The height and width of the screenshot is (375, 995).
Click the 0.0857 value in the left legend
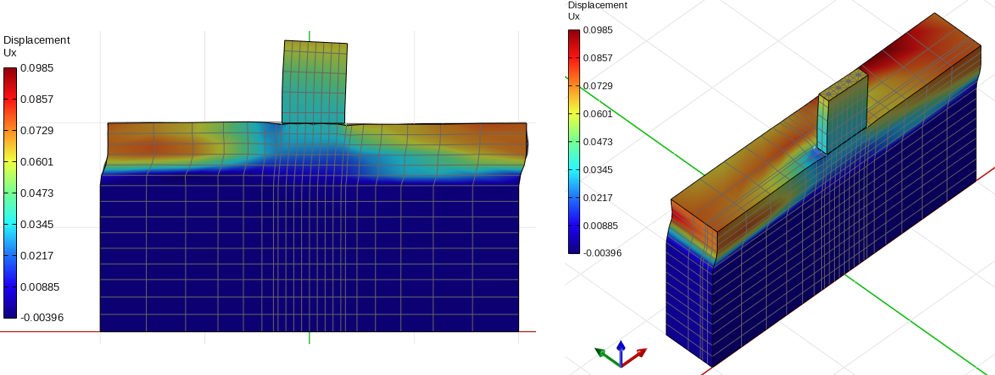pyautogui.click(x=38, y=99)
